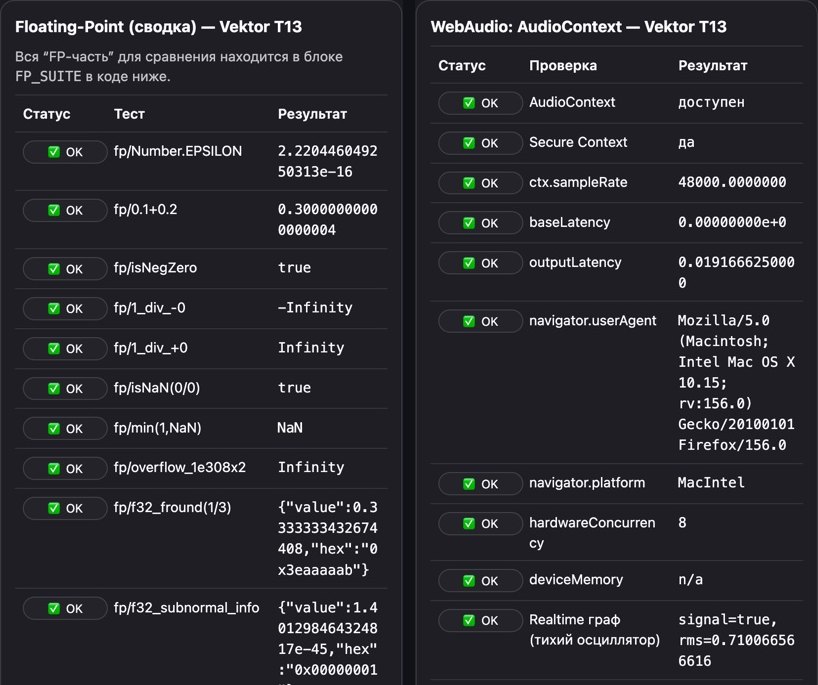
Task: Click the OK checkmark badge for navigator.userAgent
Action: click(x=480, y=321)
